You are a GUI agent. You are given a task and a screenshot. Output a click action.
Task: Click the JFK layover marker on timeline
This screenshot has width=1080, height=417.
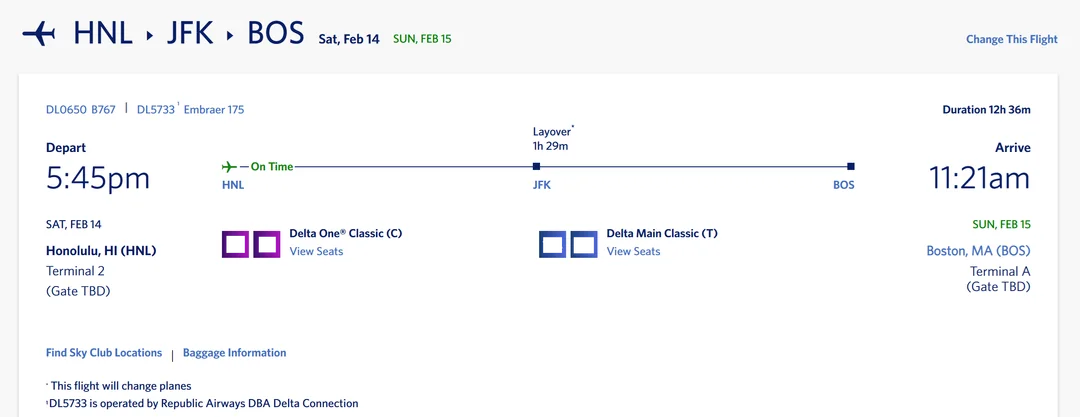[536, 167]
